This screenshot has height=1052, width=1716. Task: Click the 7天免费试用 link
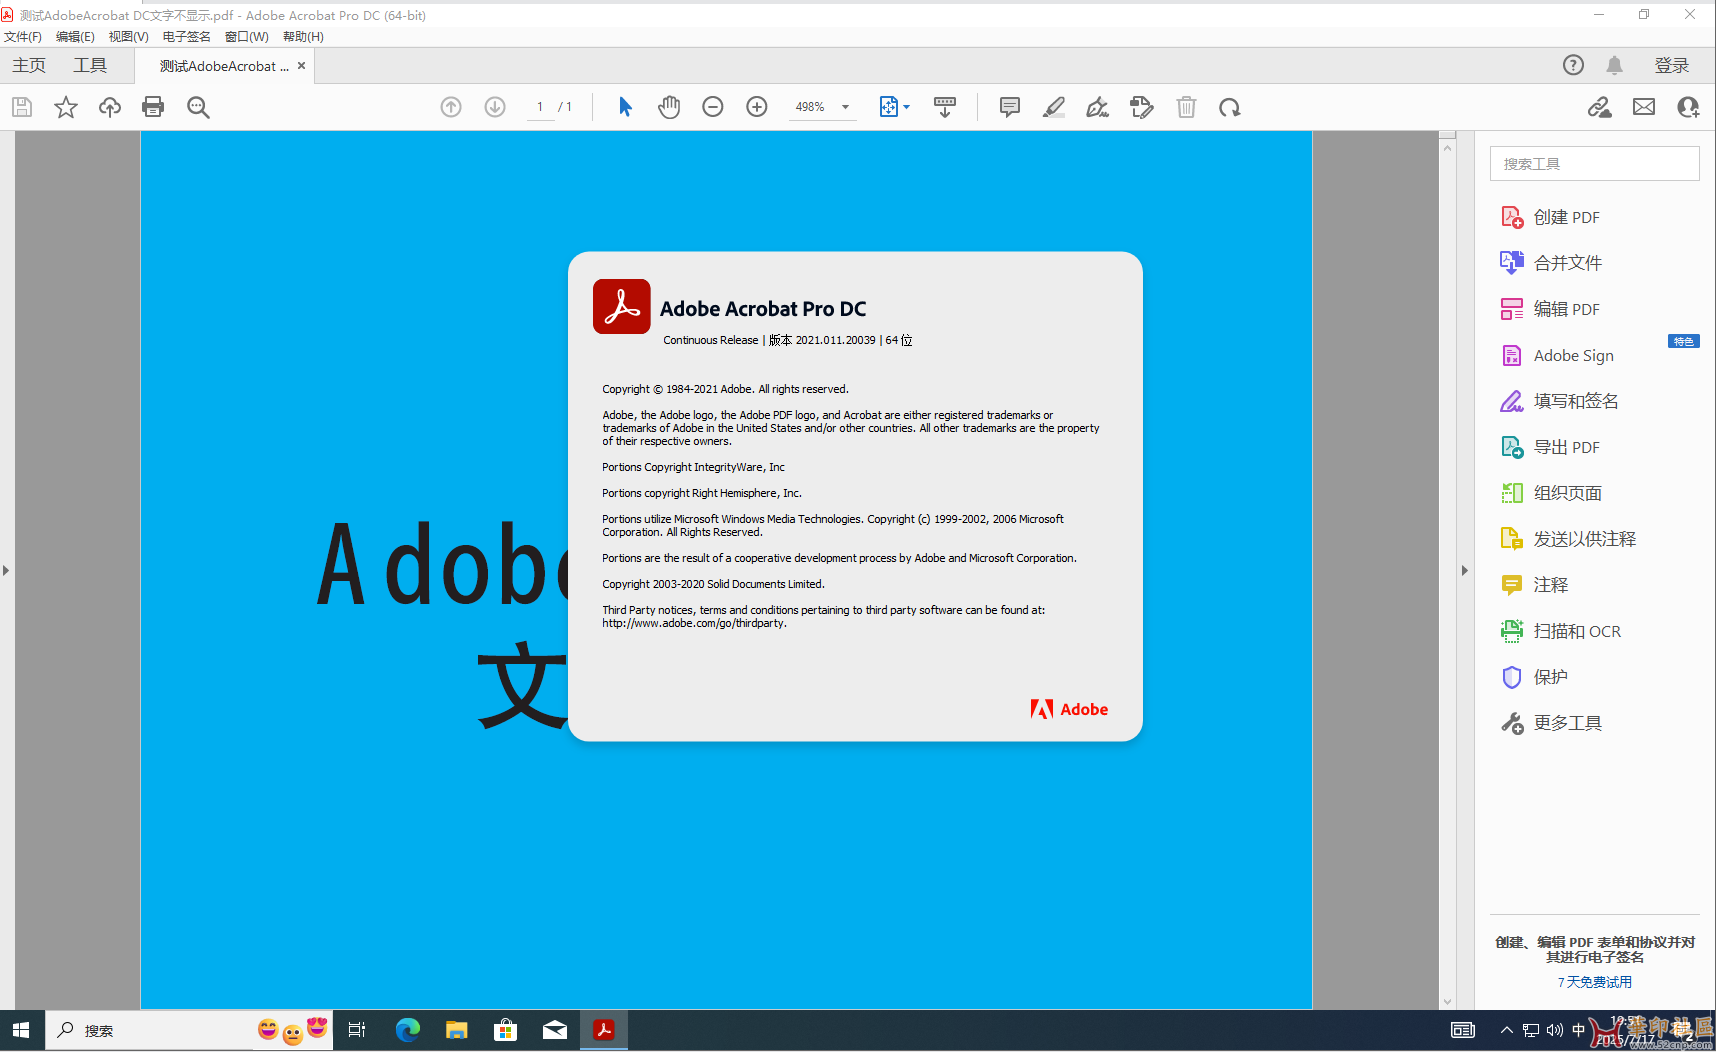pos(1594,982)
